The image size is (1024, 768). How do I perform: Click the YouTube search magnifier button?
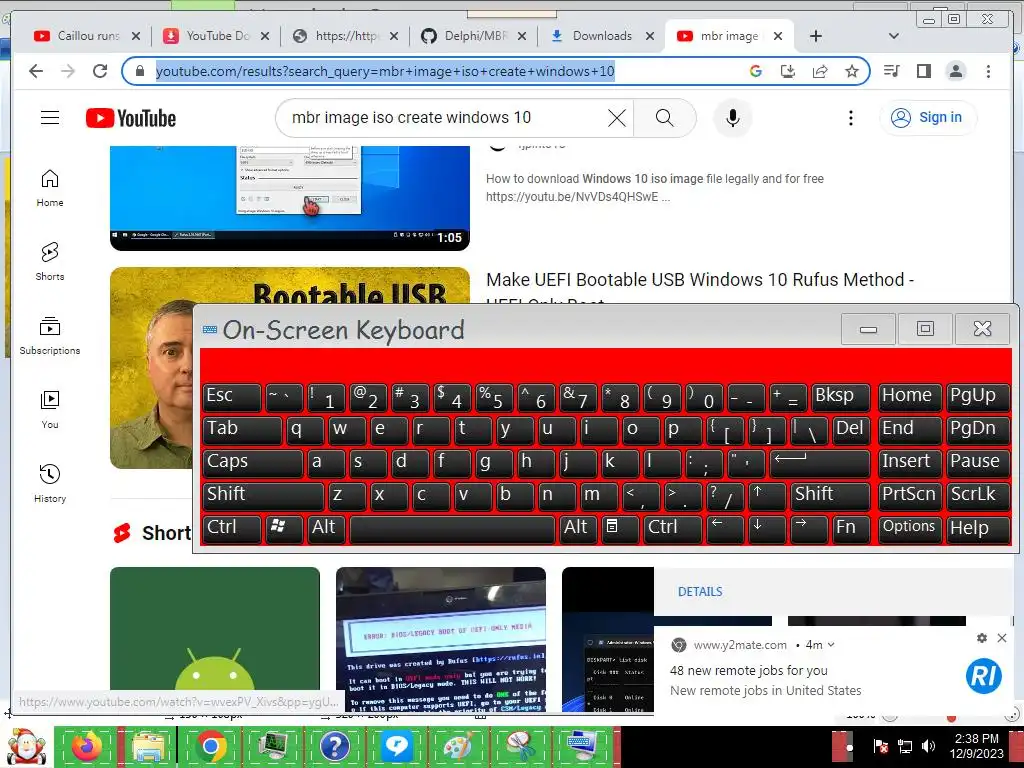coord(664,118)
